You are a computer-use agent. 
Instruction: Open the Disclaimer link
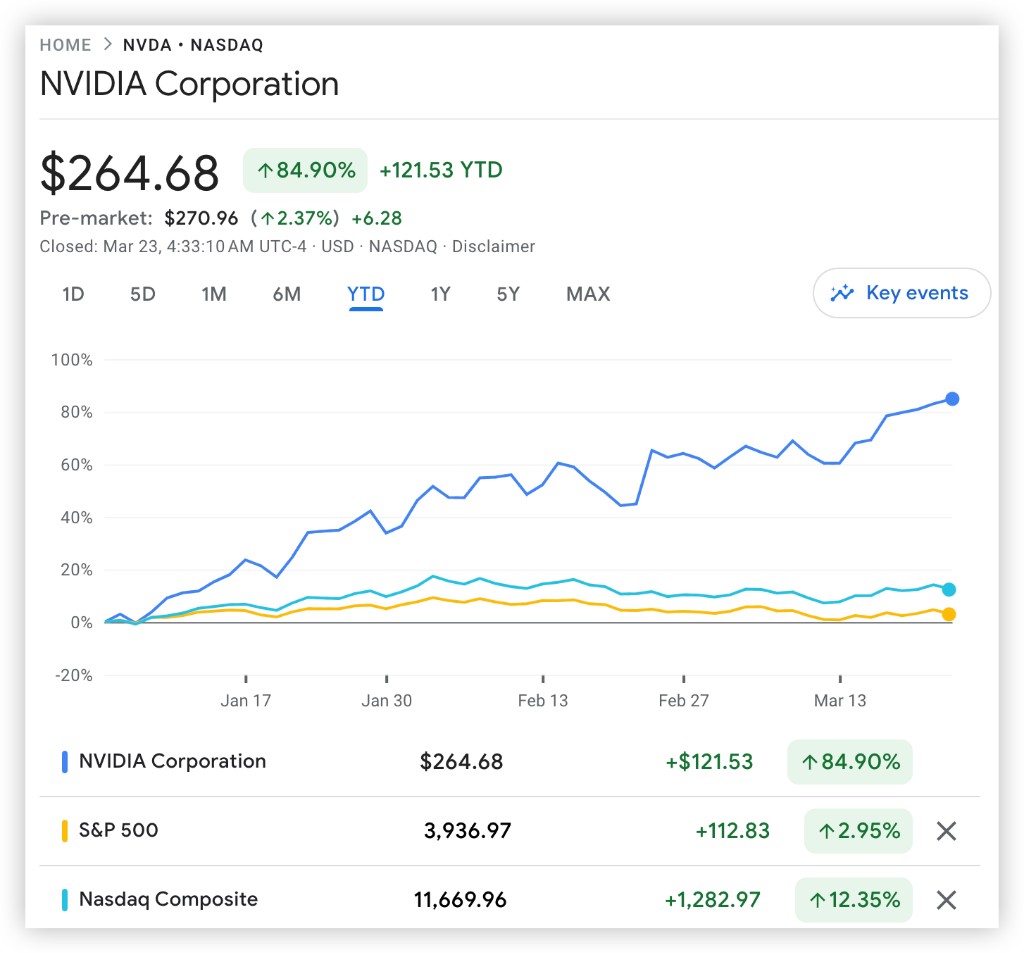(494, 246)
